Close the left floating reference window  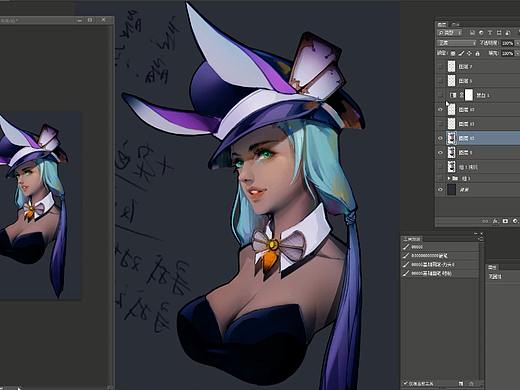[103, 20]
